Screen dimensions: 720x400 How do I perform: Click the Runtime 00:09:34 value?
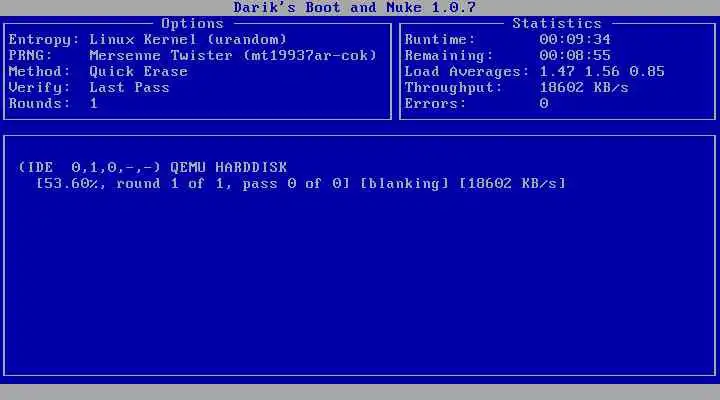pos(575,39)
